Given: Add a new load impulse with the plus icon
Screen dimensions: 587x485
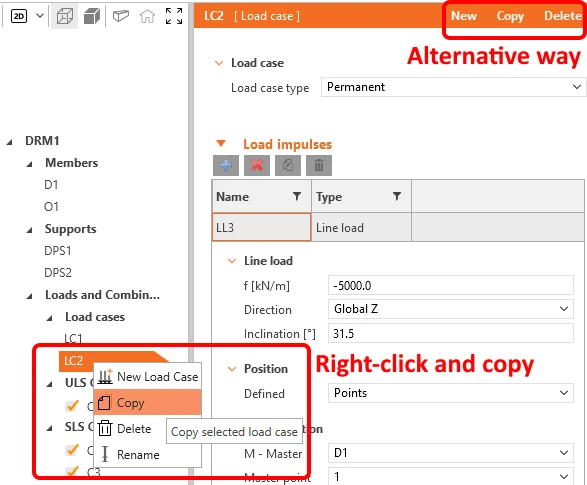Looking at the screenshot, I should click(x=226, y=165).
